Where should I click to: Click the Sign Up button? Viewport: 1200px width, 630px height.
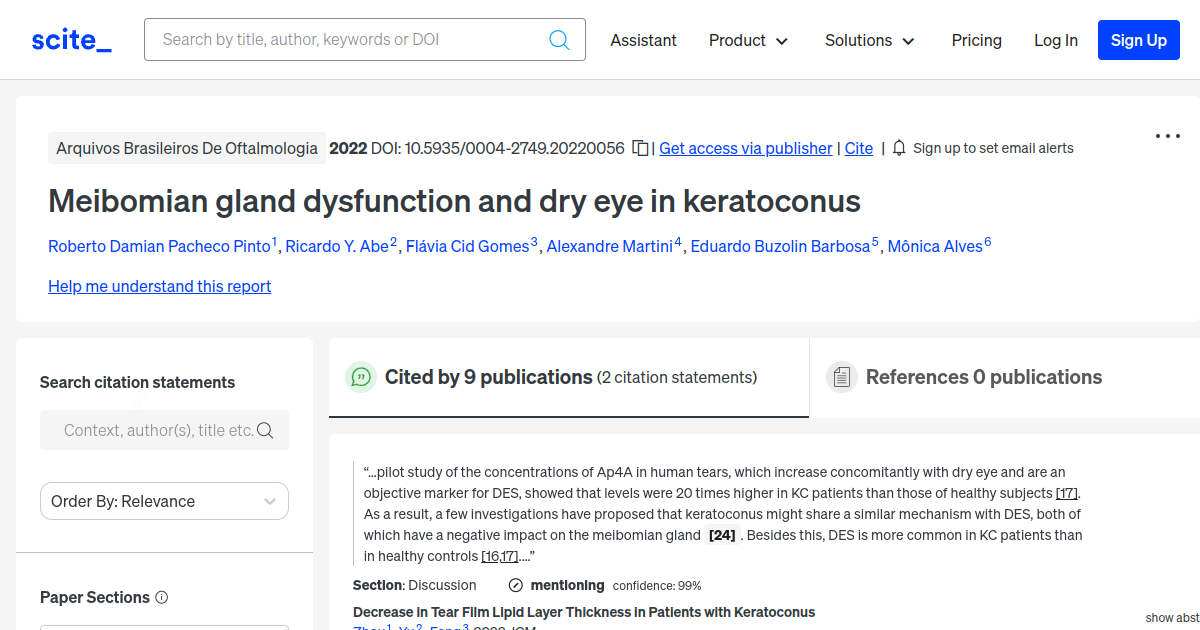[x=1138, y=40]
